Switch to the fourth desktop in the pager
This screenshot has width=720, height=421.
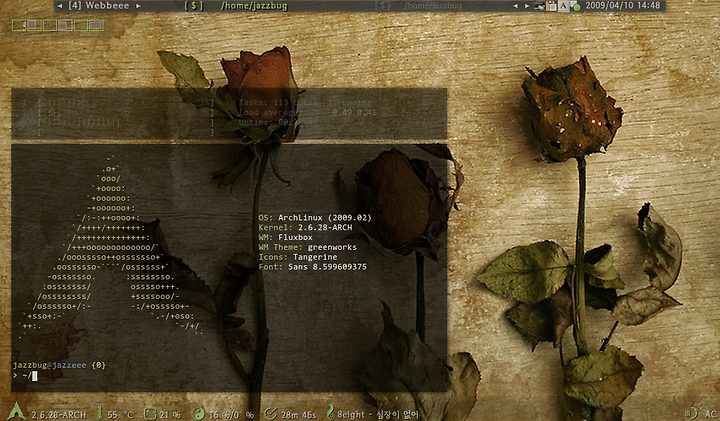pos(65,25)
